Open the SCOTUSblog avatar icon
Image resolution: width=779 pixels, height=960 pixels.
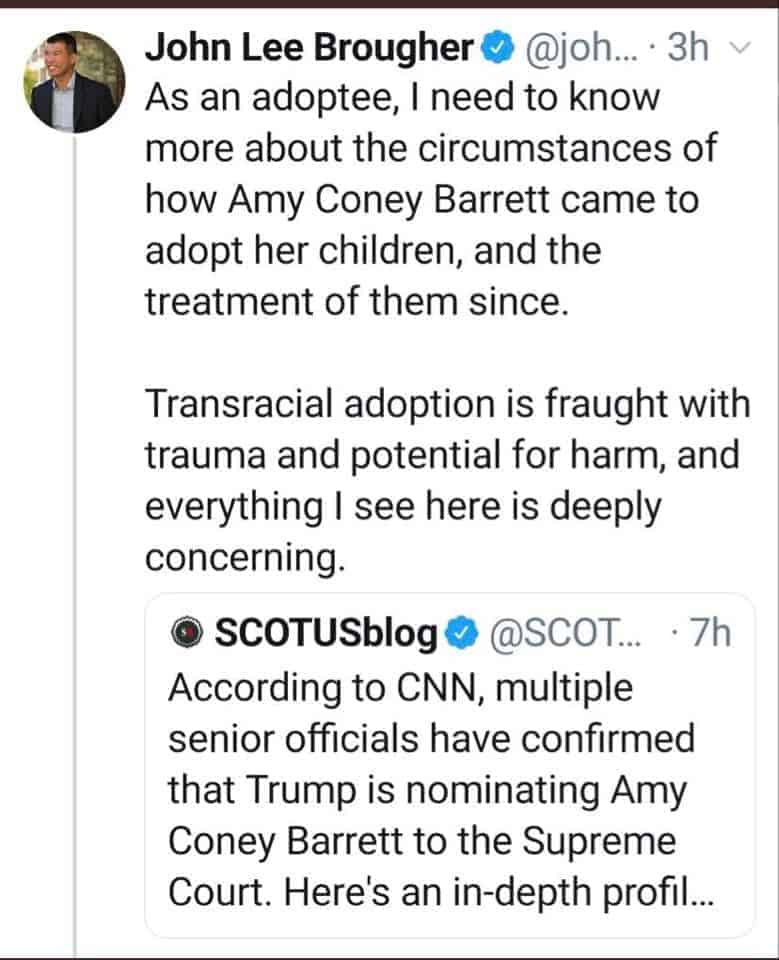coord(187,632)
